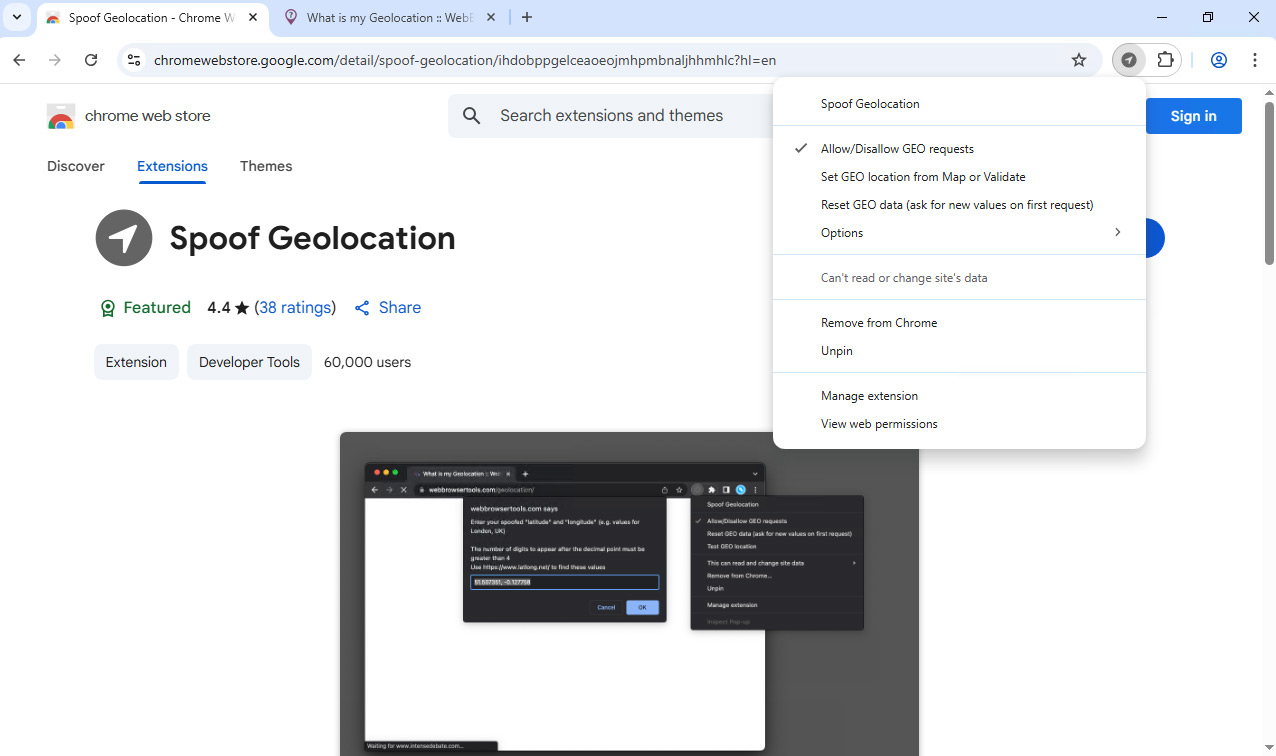Open a new tab with plus button
Viewport: 1276px width, 756px height.
click(527, 17)
